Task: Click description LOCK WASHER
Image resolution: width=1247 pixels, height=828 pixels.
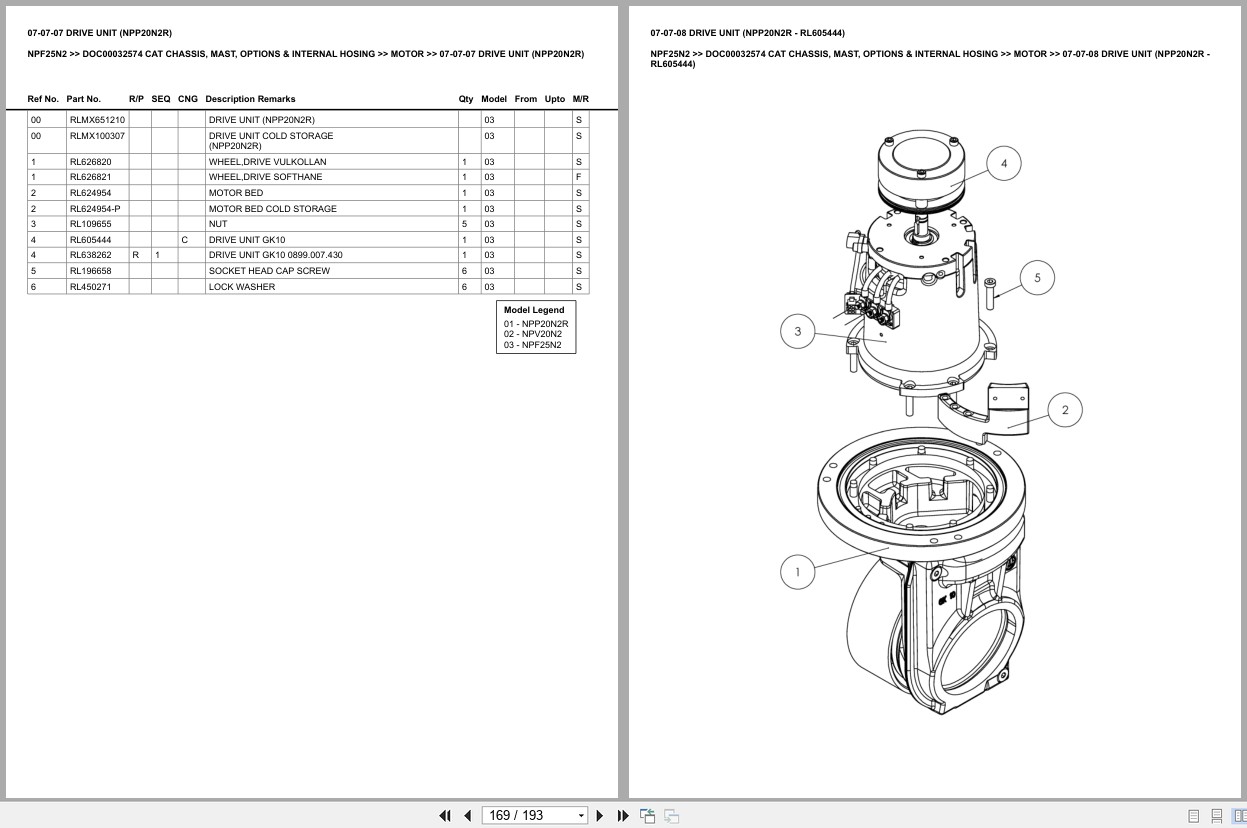Action: (241, 287)
